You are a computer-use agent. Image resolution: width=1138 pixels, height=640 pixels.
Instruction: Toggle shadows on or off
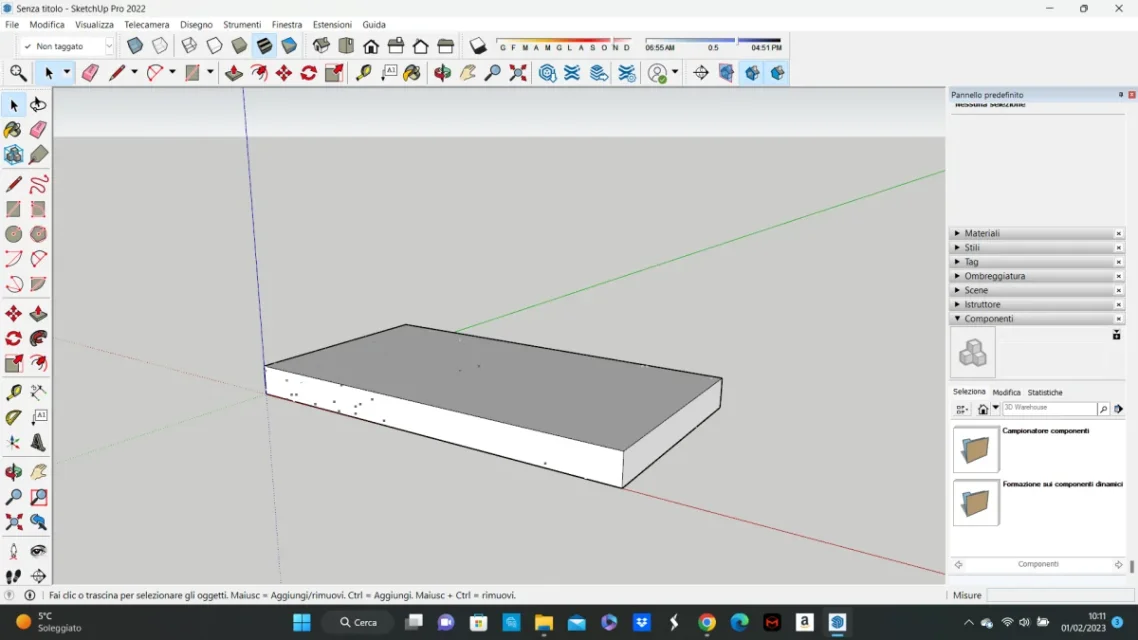(478, 46)
